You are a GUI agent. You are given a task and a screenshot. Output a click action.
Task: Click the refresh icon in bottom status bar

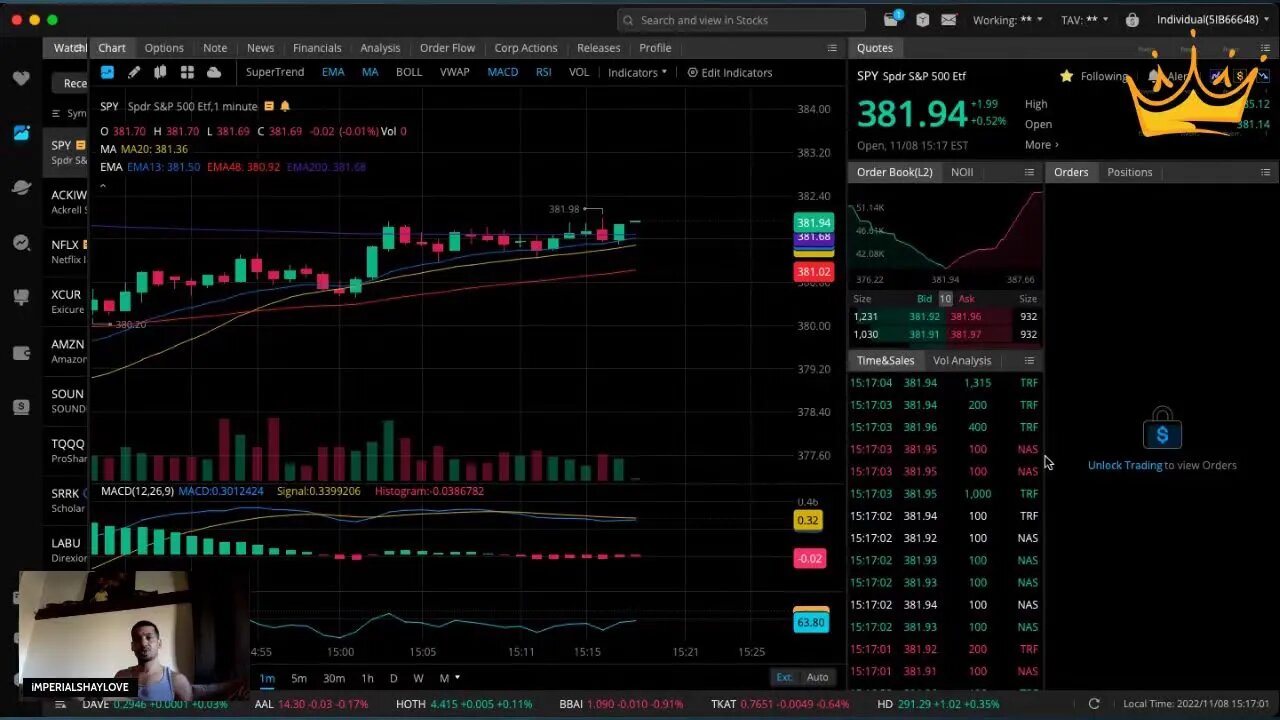pyautogui.click(x=1094, y=704)
